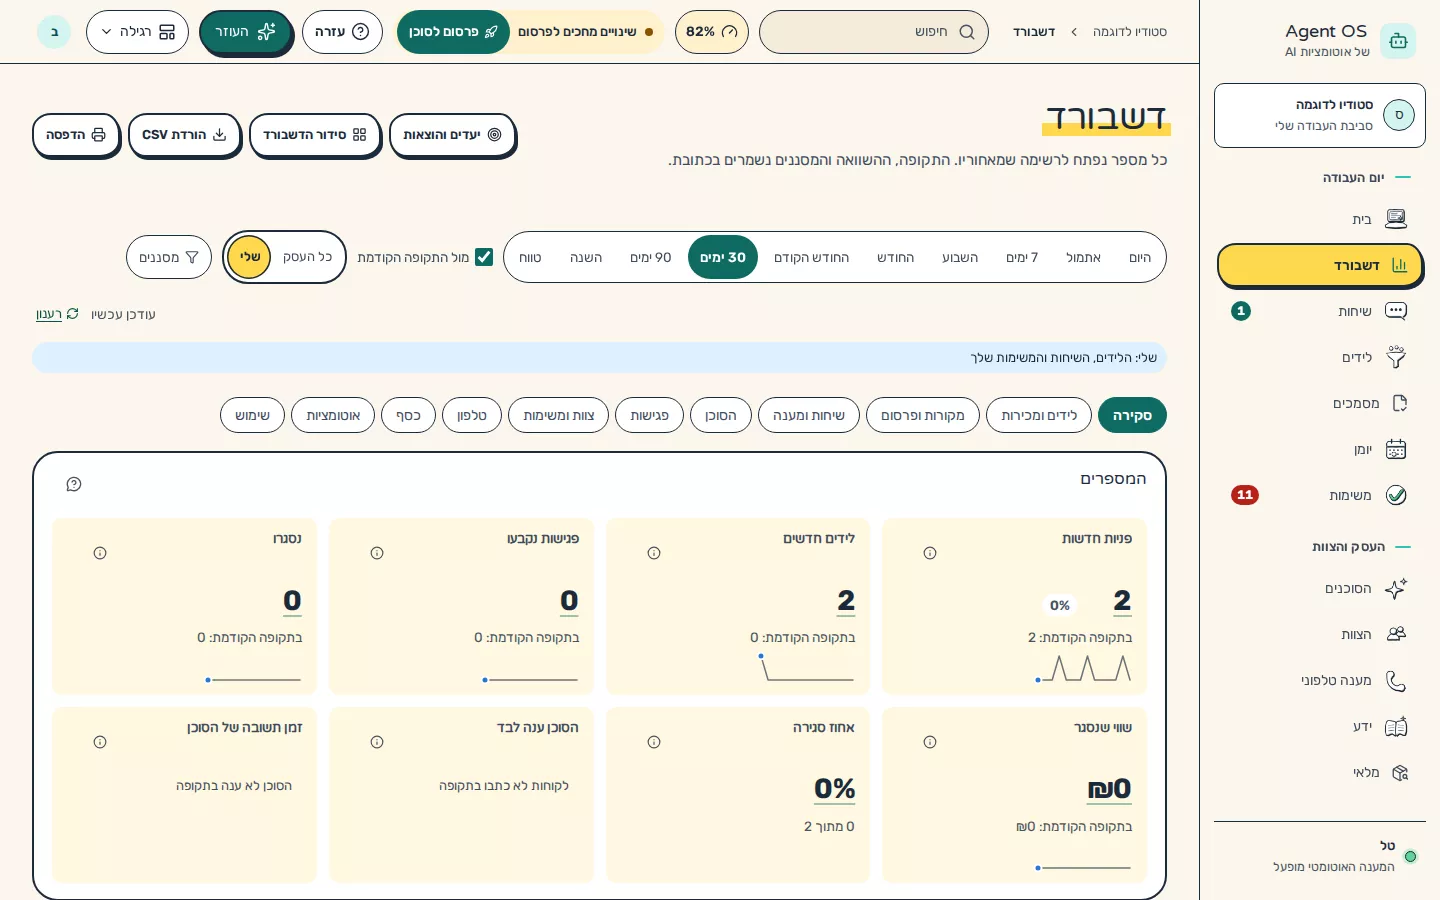Click info icon on נסגרו card
Viewport: 1440px width, 900px height.
[100, 553]
